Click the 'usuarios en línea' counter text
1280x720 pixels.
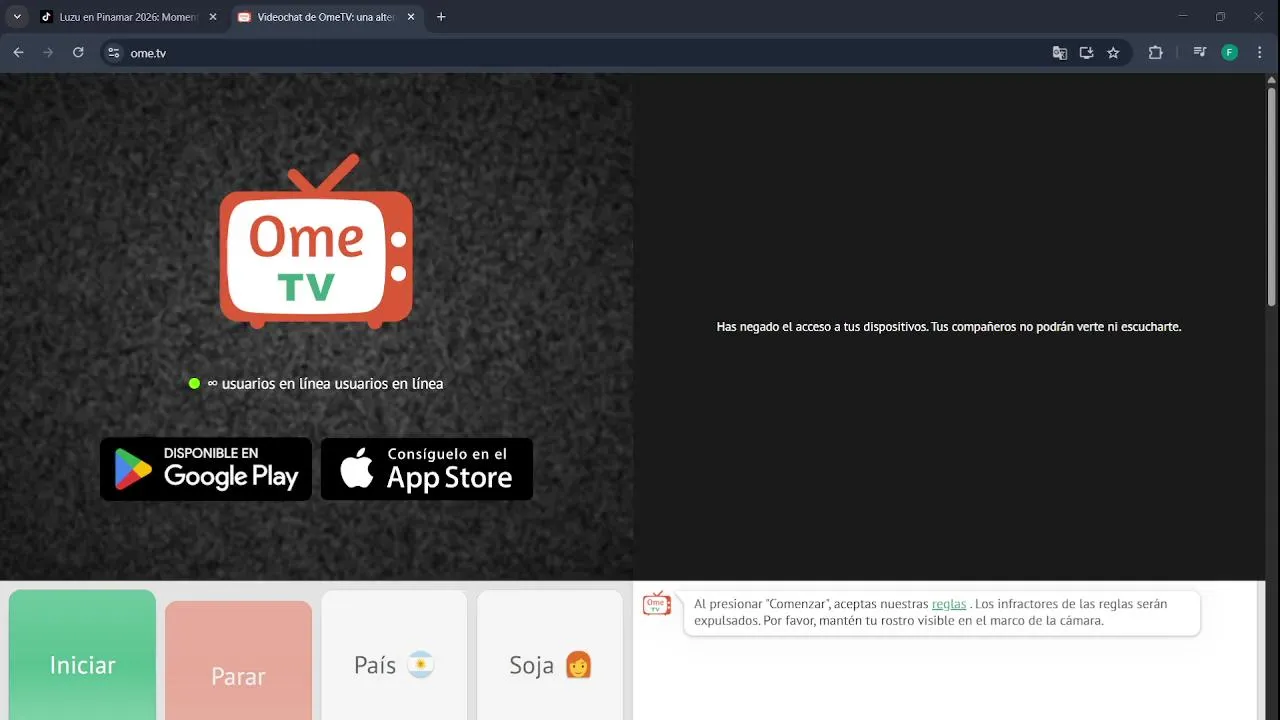(325, 383)
